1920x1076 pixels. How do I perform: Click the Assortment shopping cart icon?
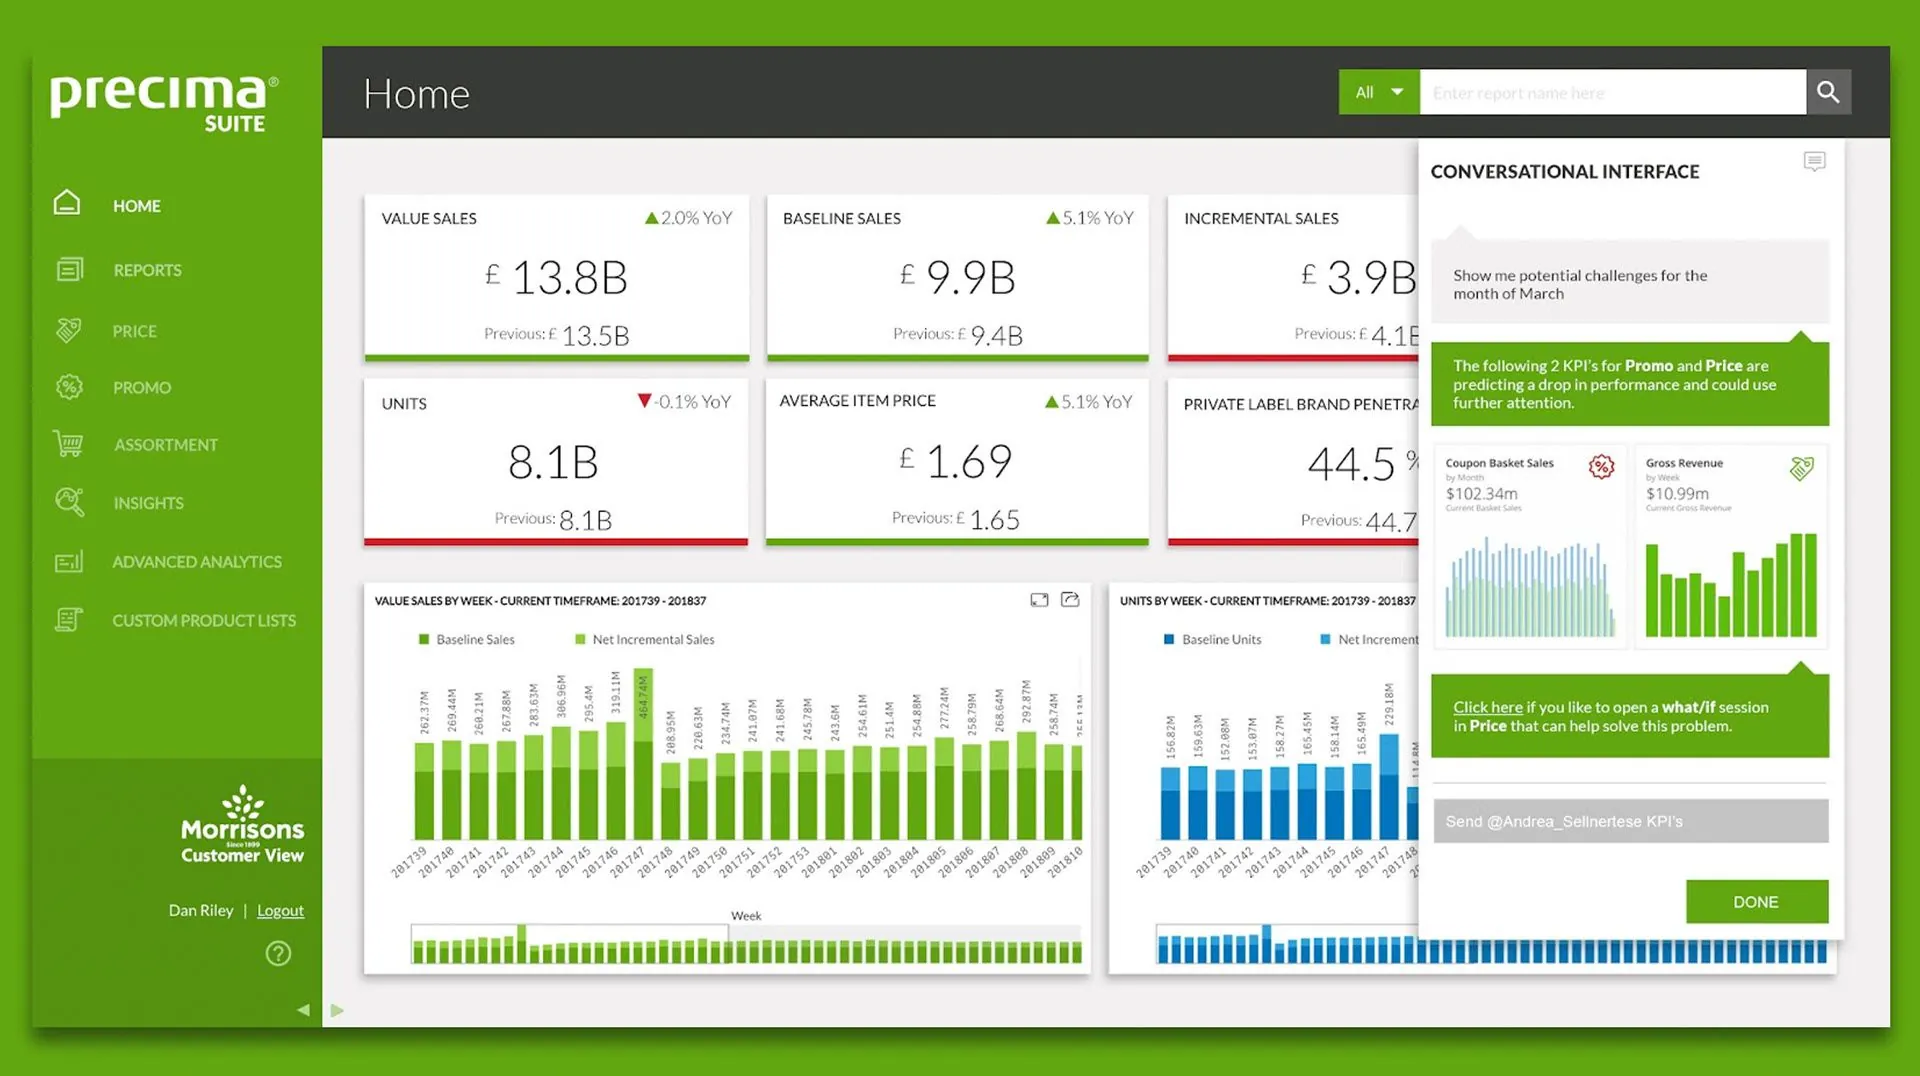point(69,444)
